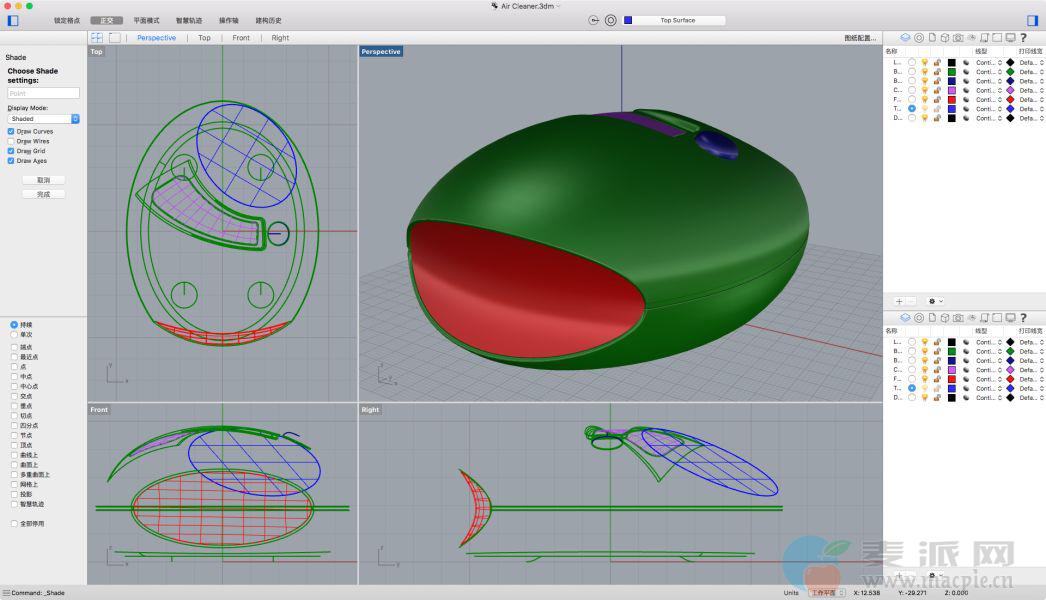Open the Layers panel icon
This screenshot has height=600, width=1046.
[906, 38]
